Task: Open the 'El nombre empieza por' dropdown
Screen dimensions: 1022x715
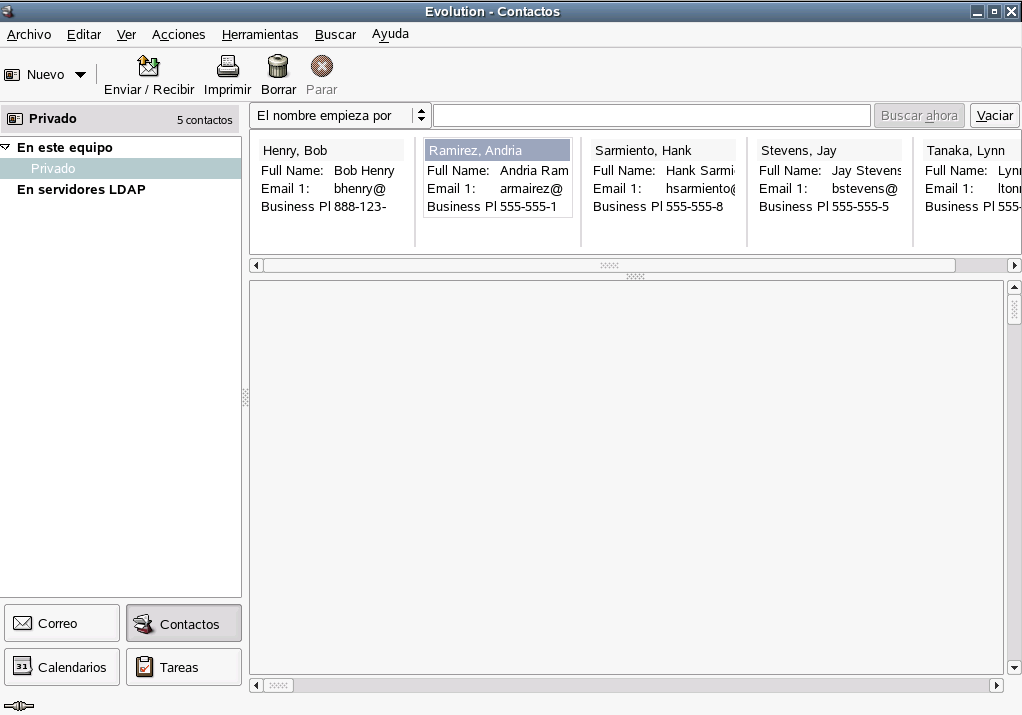Action: [341, 116]
